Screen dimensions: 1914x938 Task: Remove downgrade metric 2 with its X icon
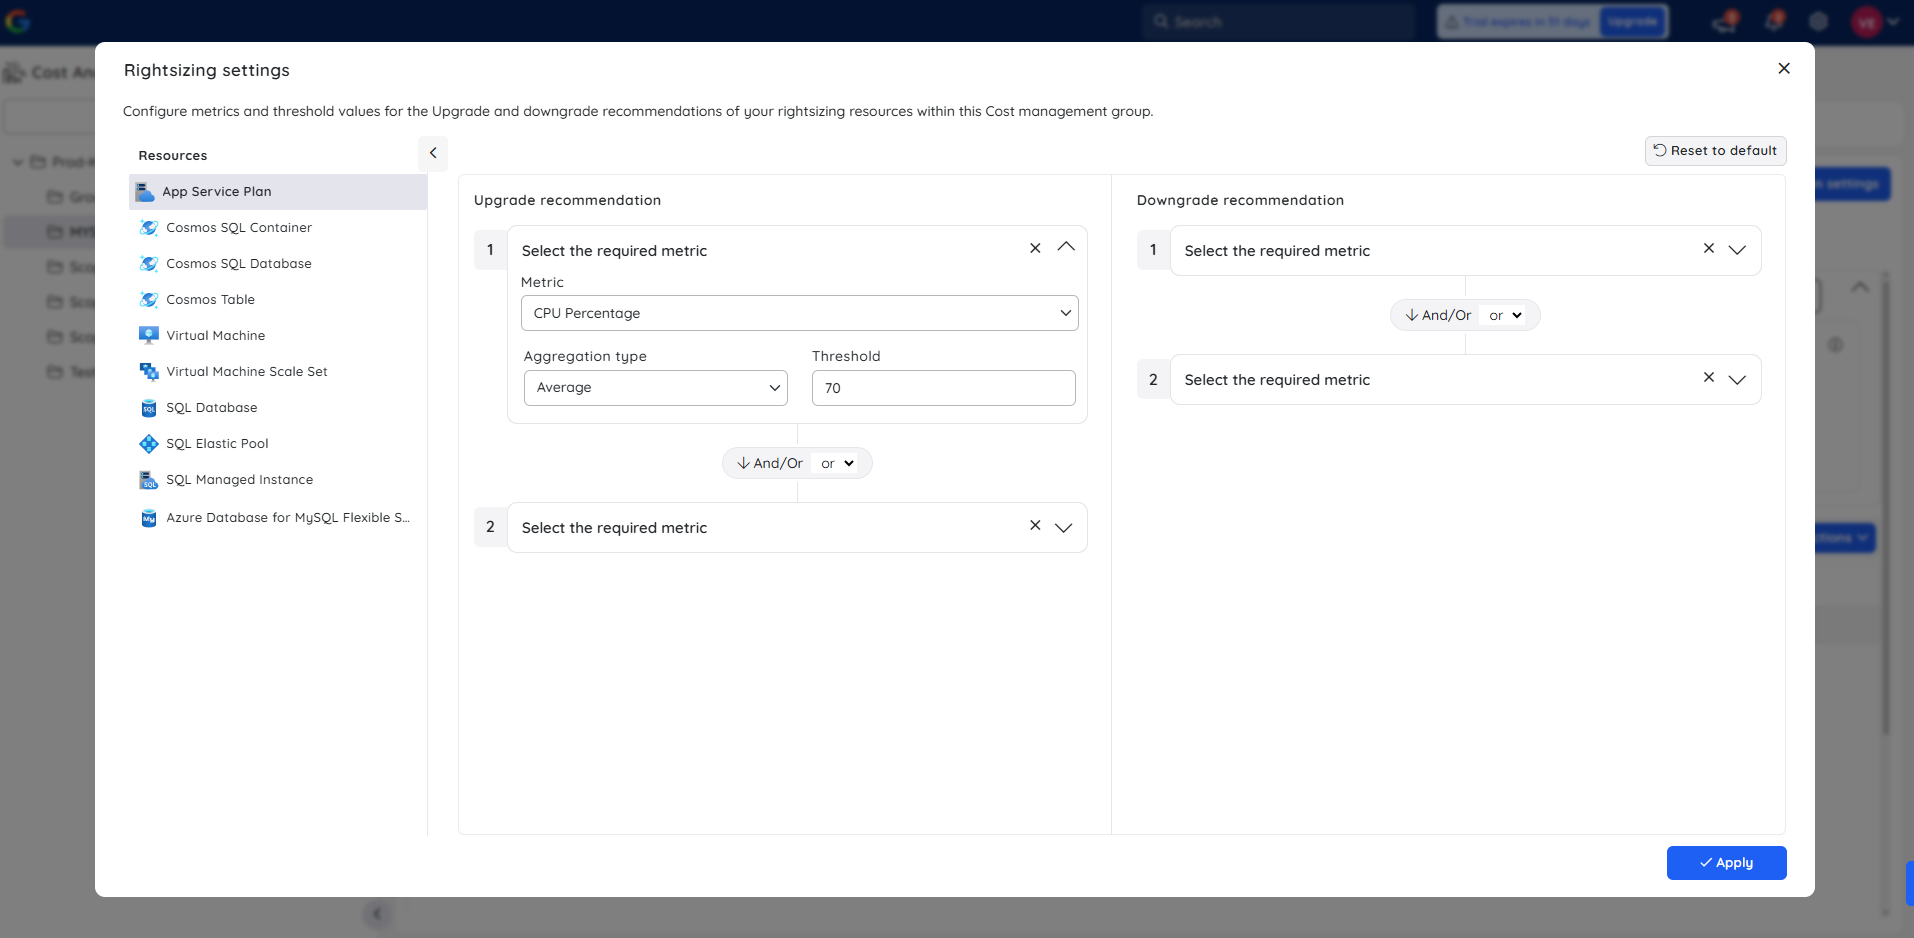tap(1709, 377)
